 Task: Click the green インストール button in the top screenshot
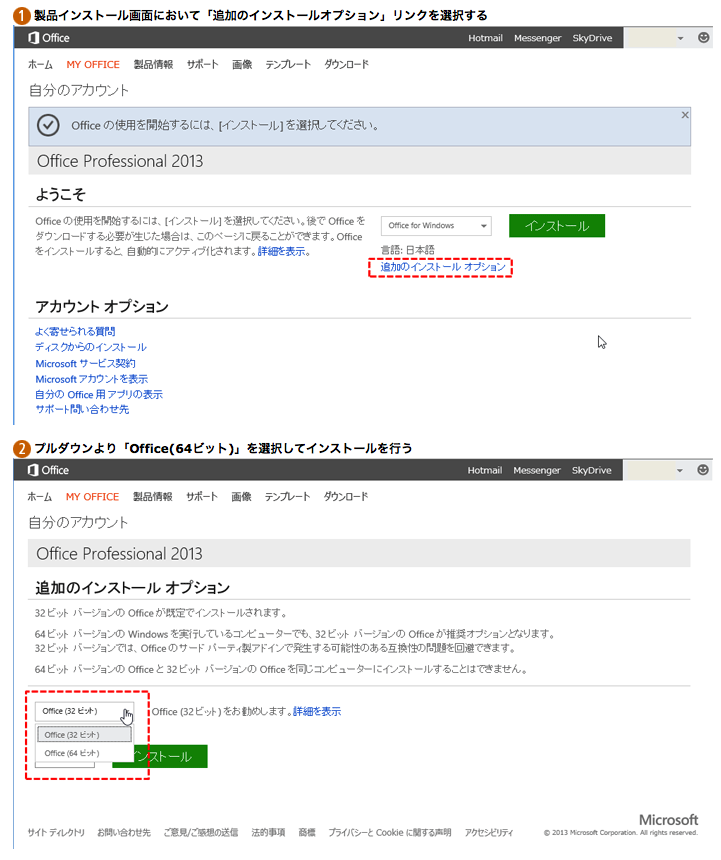[557, 225]
